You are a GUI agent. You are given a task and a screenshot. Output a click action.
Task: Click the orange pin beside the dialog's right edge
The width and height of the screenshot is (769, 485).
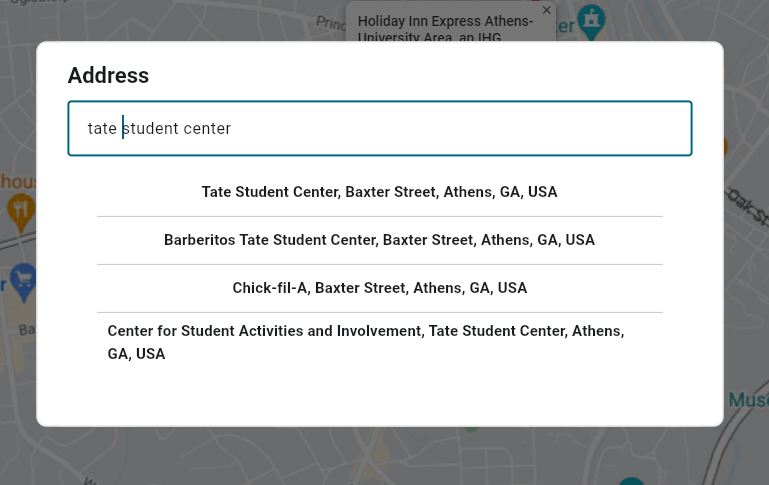pos(725,146)
